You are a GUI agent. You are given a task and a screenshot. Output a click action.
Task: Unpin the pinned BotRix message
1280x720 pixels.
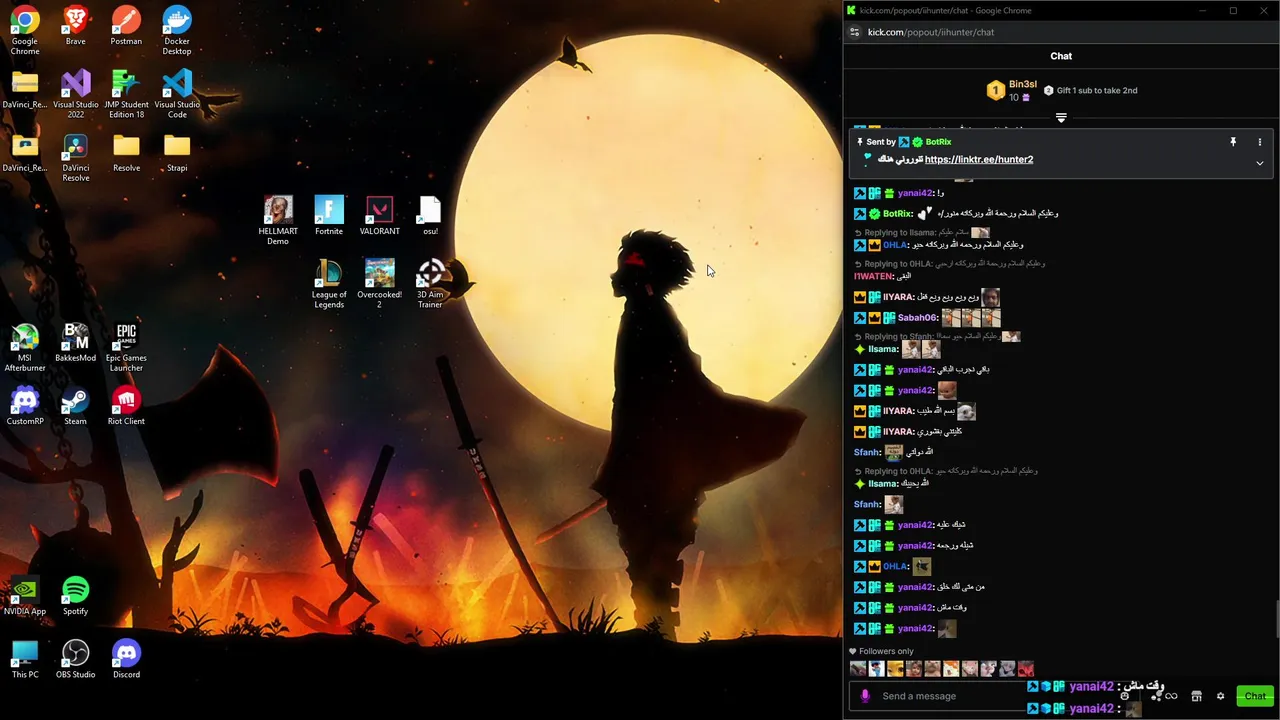[1233, 142]
